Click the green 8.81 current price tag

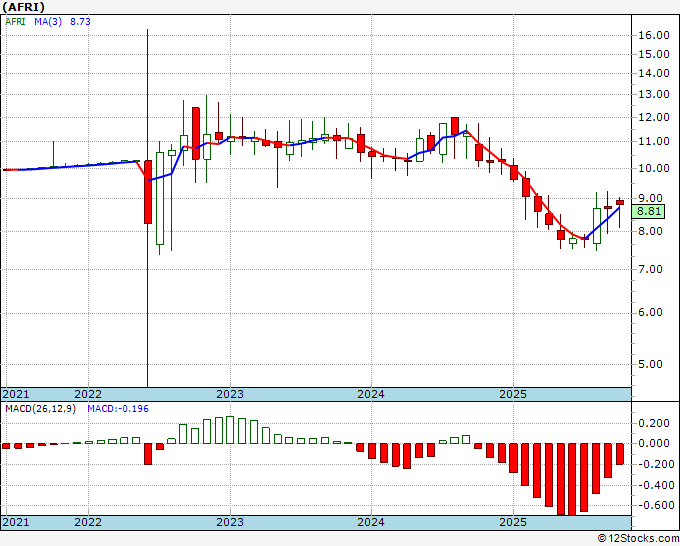click(x=649, y=212)
